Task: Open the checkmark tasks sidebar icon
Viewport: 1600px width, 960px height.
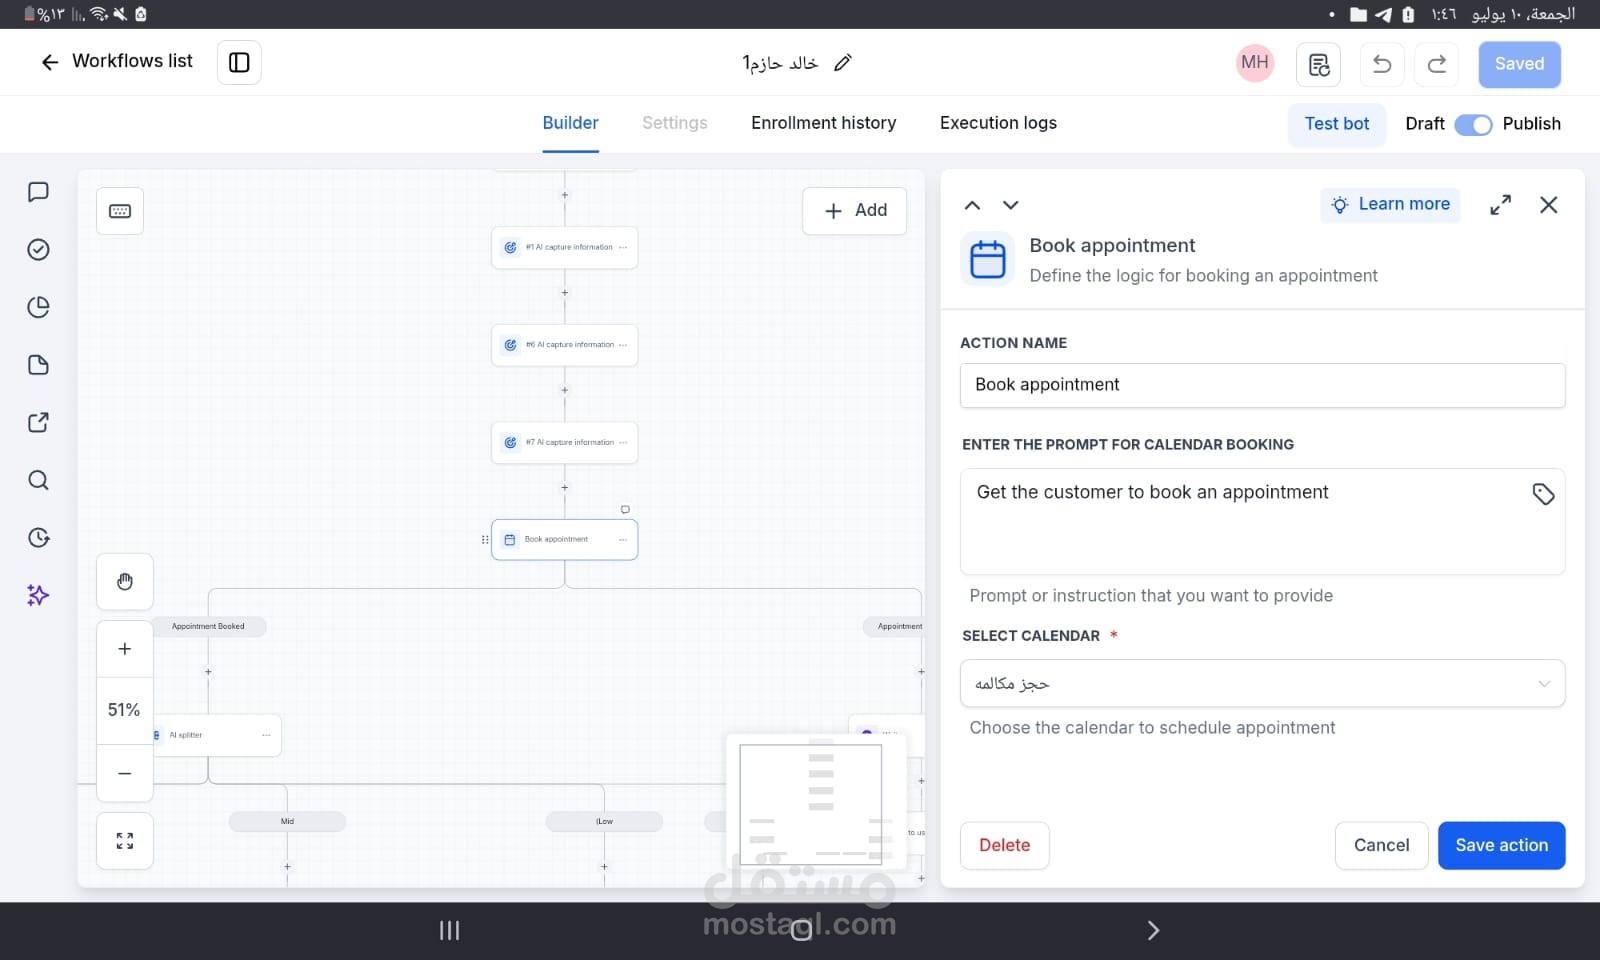Action: click(x=38, y=249)
